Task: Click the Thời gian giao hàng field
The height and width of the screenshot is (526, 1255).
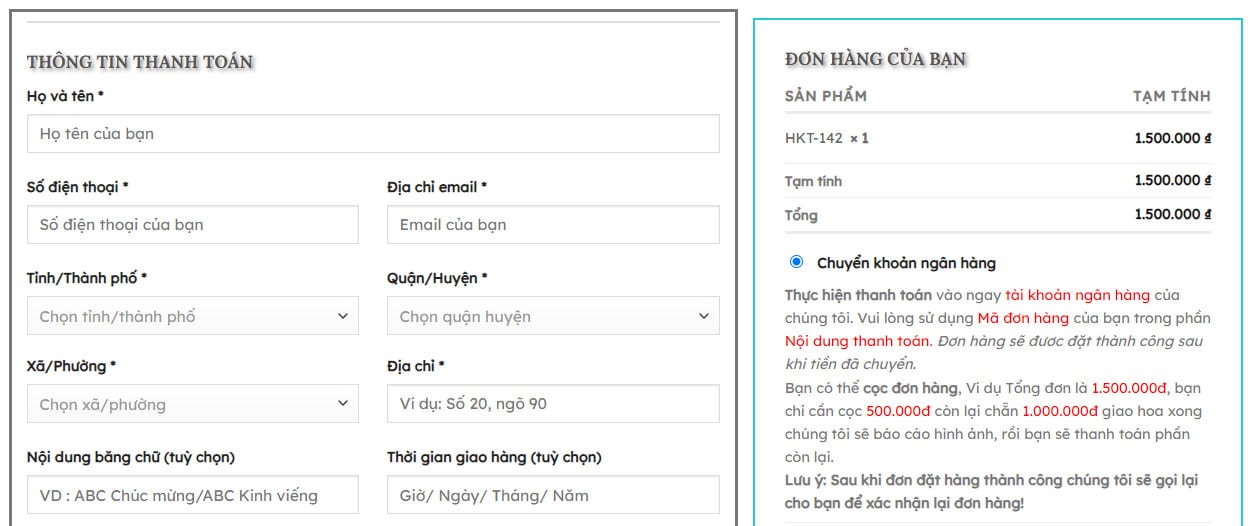Action: point(552,495)
